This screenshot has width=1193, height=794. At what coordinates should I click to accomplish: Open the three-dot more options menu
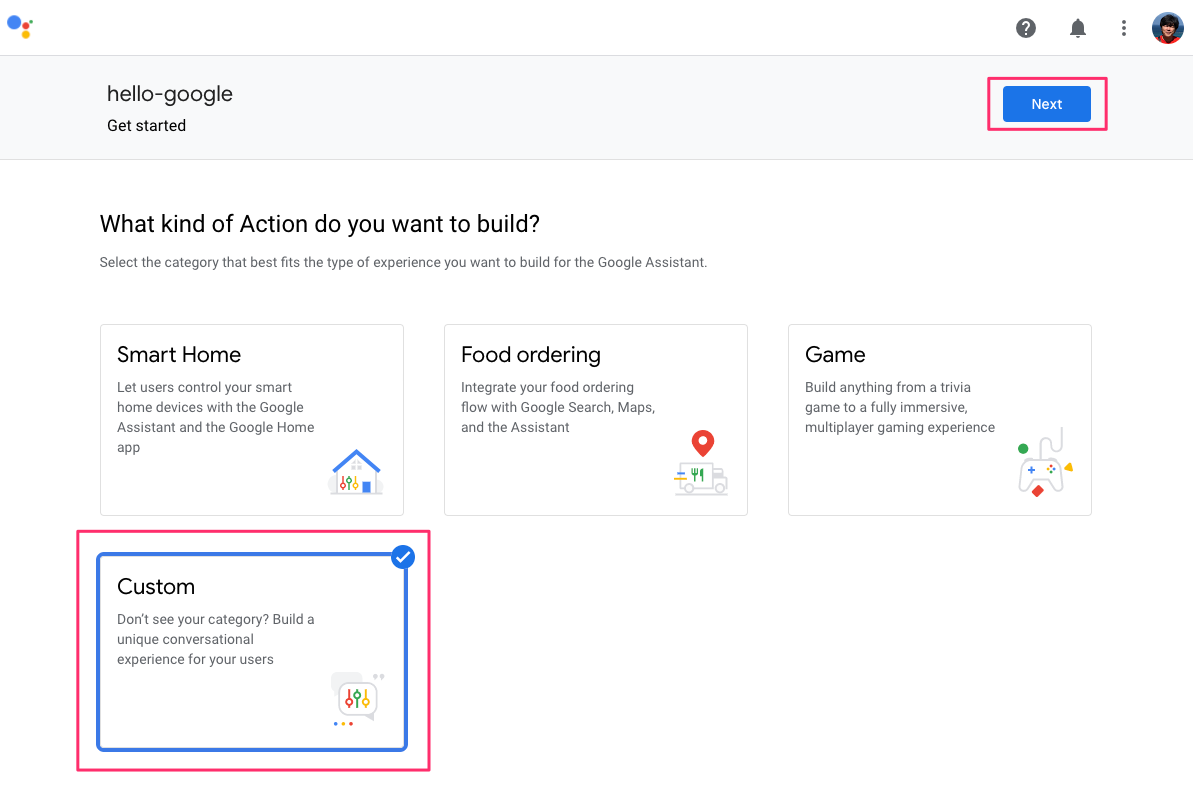[1124, 28]
